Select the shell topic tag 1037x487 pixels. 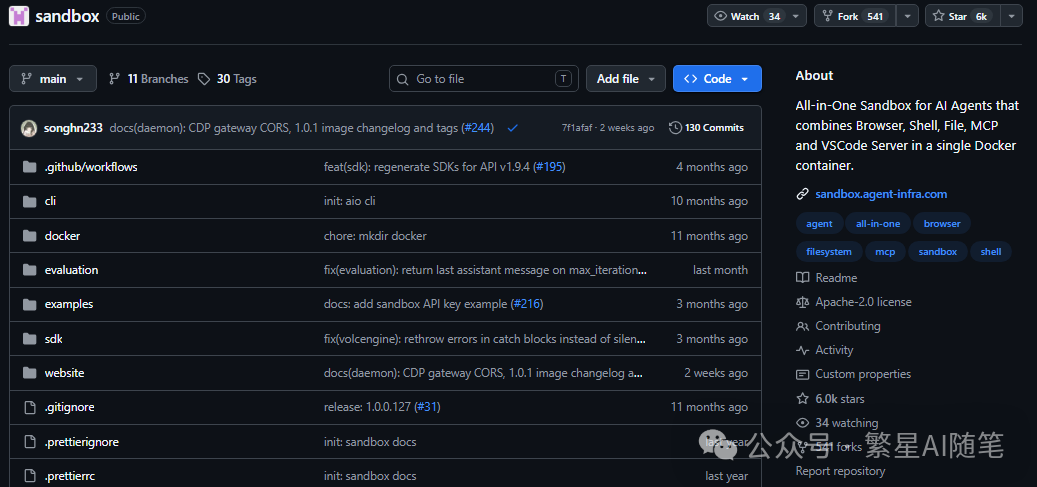[991, 251]
